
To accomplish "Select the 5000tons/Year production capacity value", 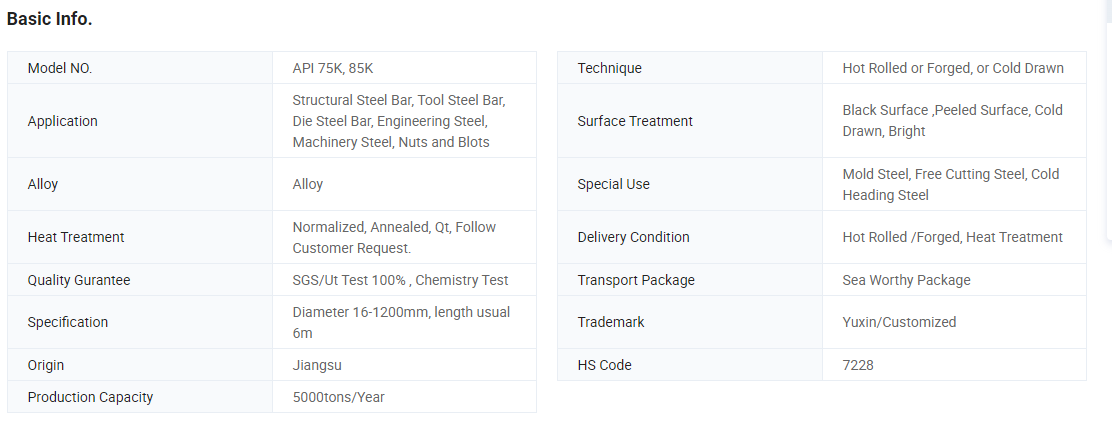I will coord(339,397).
